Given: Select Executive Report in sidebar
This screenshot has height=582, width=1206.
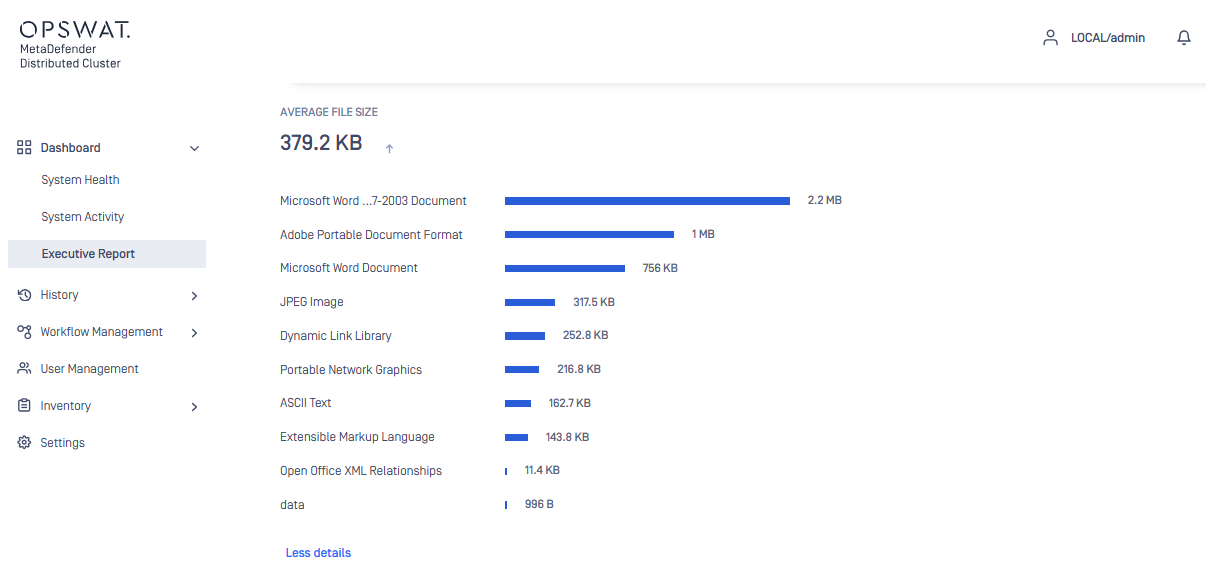Looking at the screenshot, I should pos(88,254).
